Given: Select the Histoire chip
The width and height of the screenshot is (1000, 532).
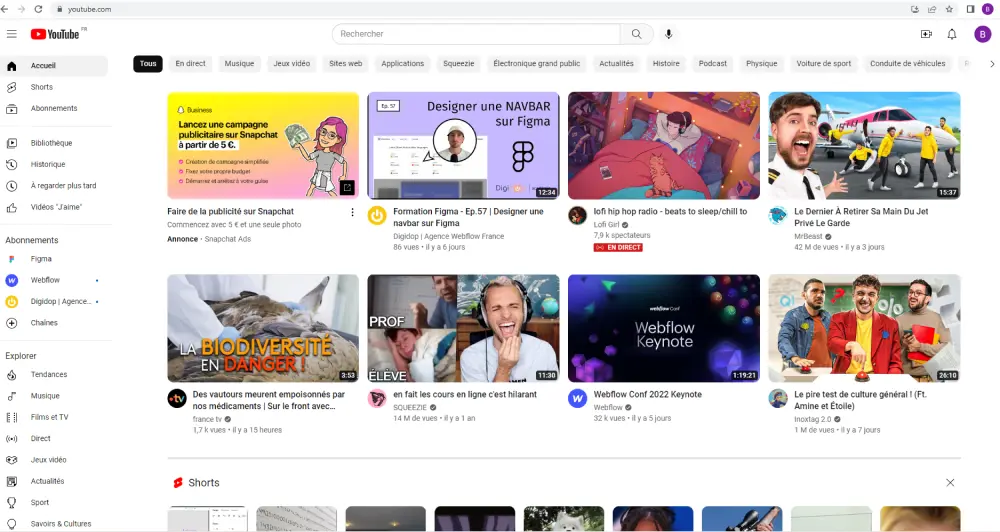Looking at the screenshot, I should pyautogui.click(x=666, y=64).
